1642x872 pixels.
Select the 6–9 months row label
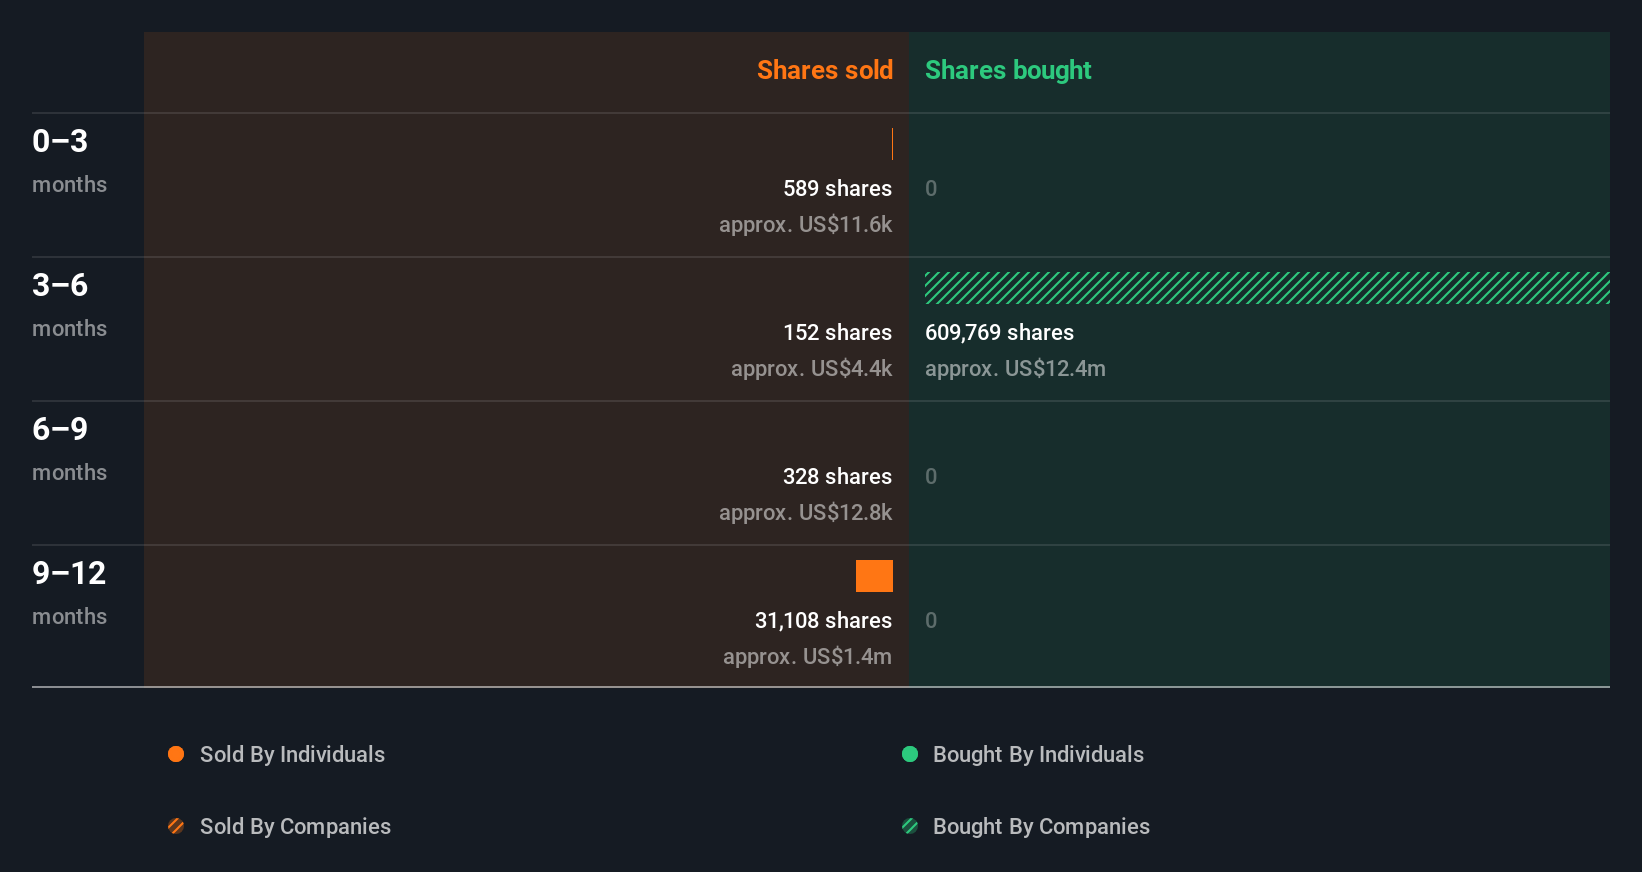pyautogui.click(x=68, y=448)
